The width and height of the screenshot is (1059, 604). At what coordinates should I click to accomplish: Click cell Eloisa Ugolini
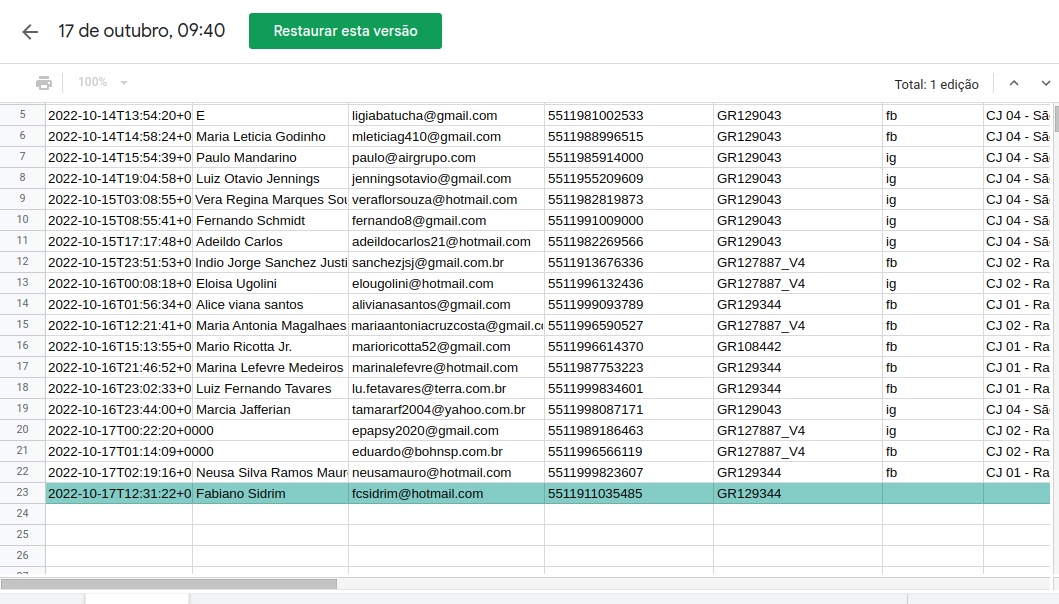tap(270, 283)
